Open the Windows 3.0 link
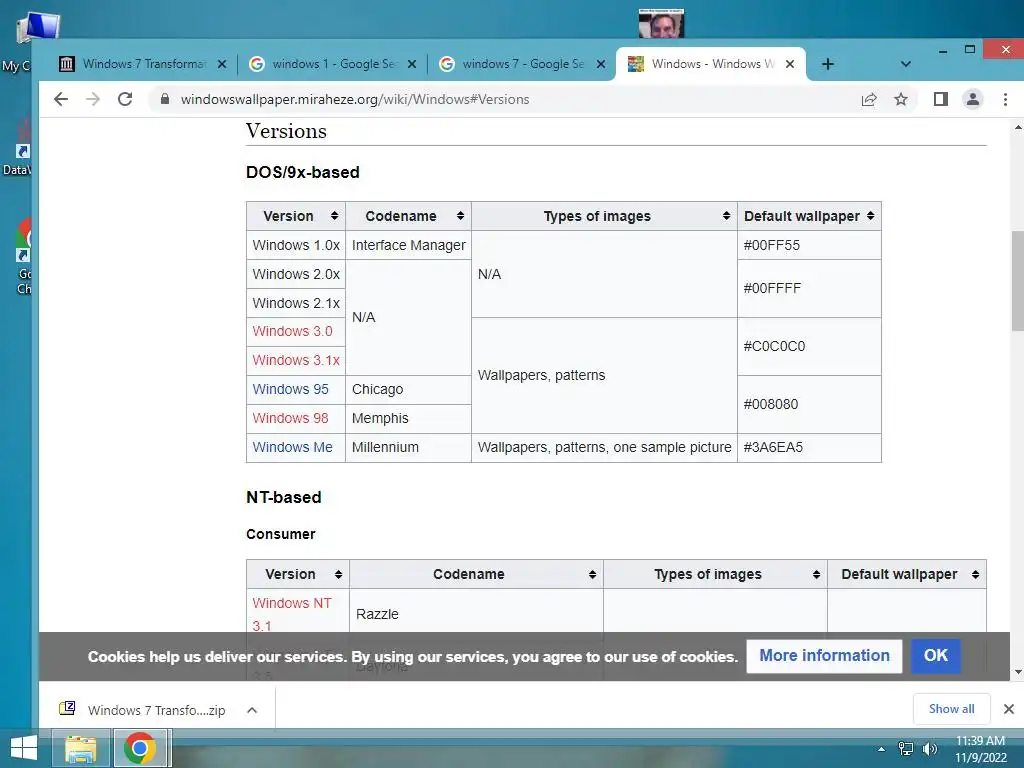Image resolution: width=1024 pixels, height=768 pixels. 292,331
